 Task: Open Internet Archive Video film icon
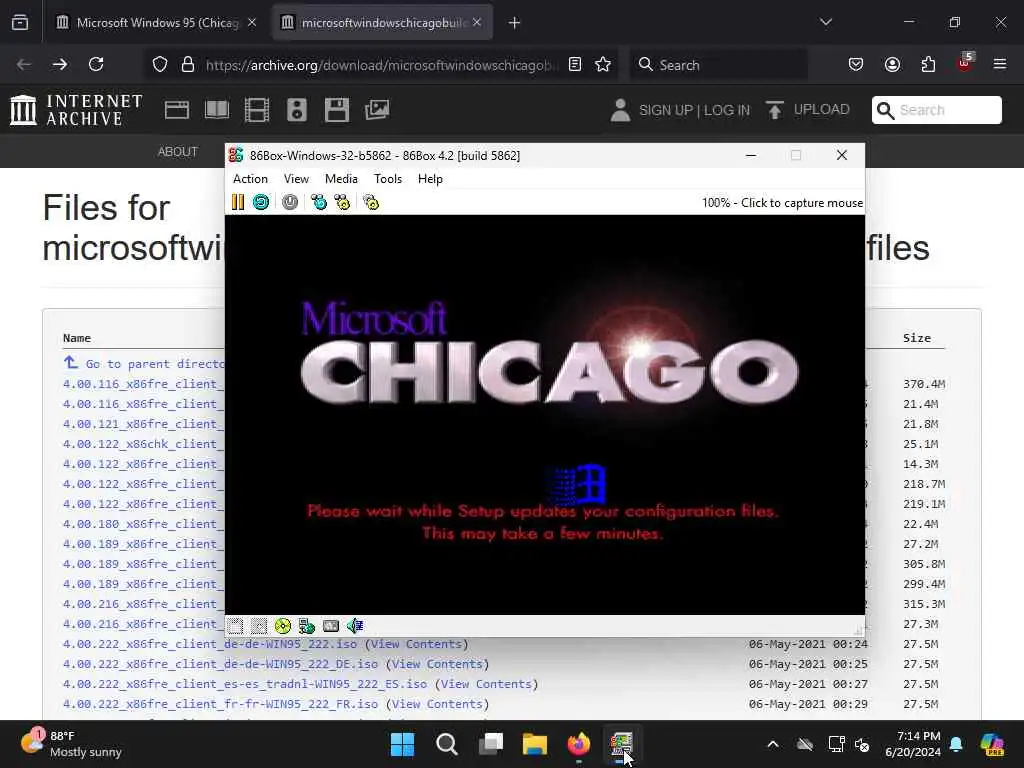coord(257,110)
